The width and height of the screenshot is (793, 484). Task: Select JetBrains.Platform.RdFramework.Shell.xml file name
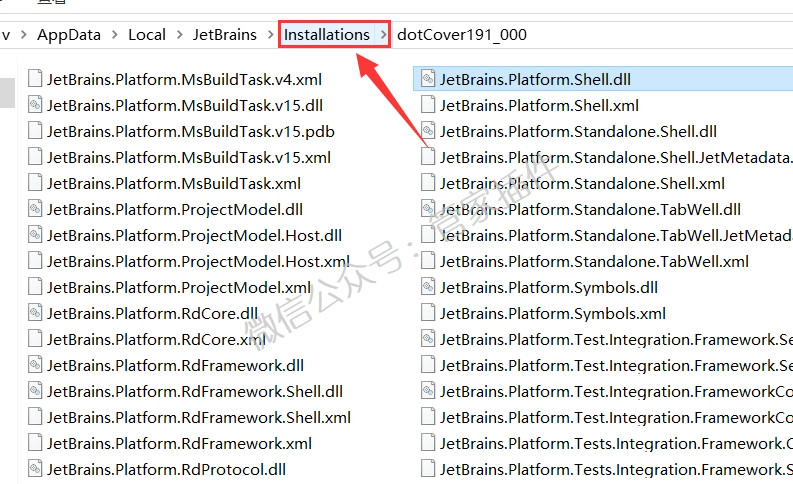(199, 417)
